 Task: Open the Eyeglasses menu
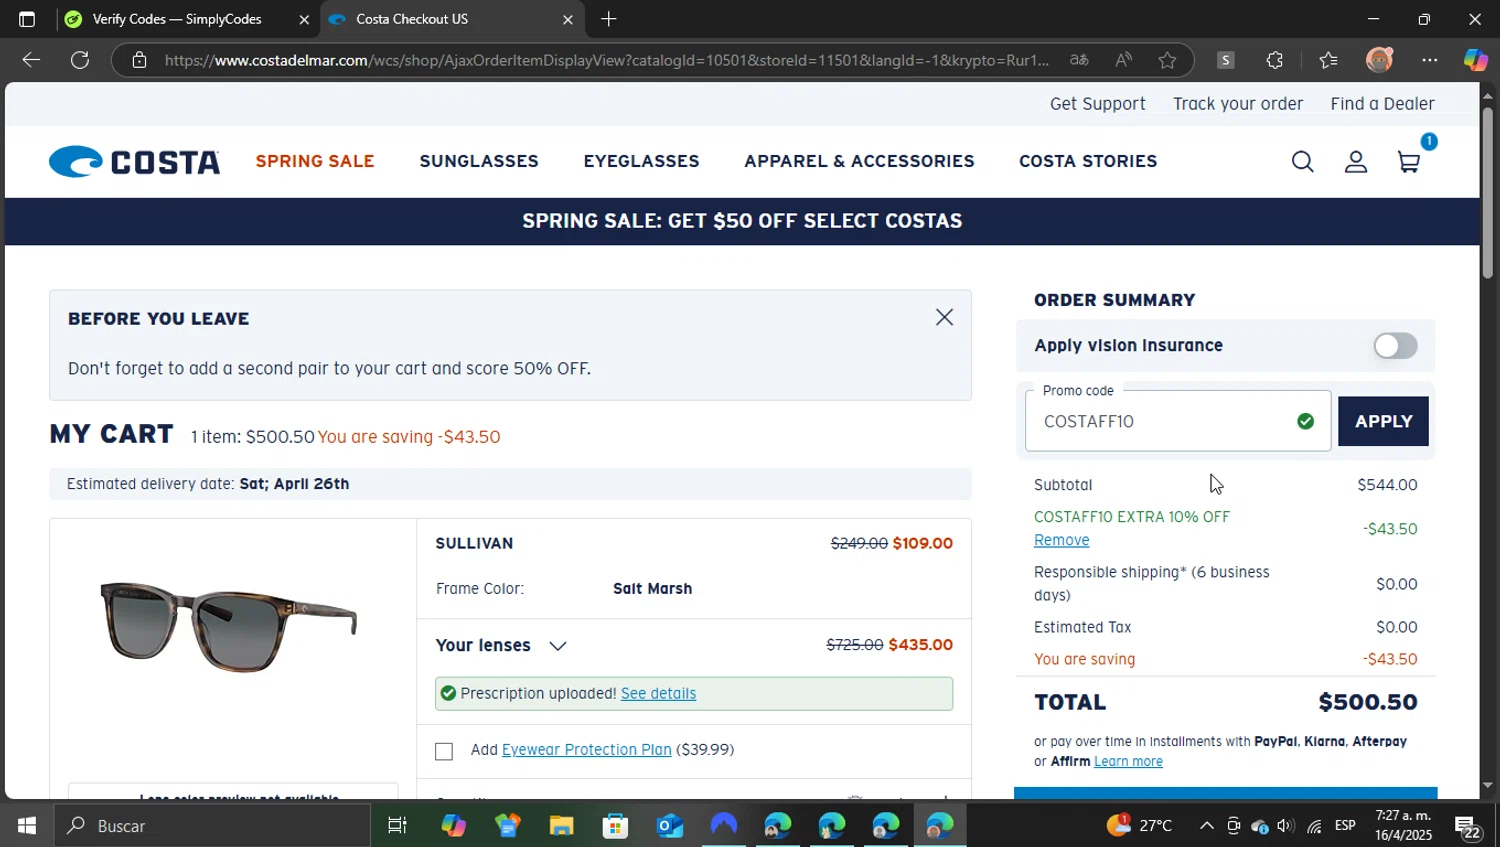click(641, 161)
